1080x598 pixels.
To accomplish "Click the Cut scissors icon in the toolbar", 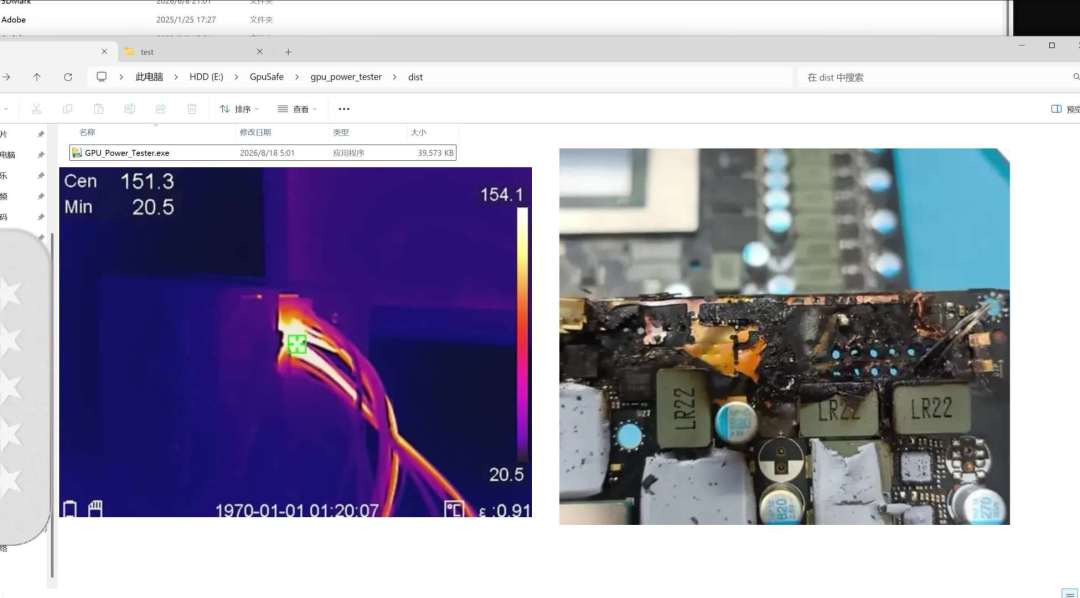I will (37, 109).
